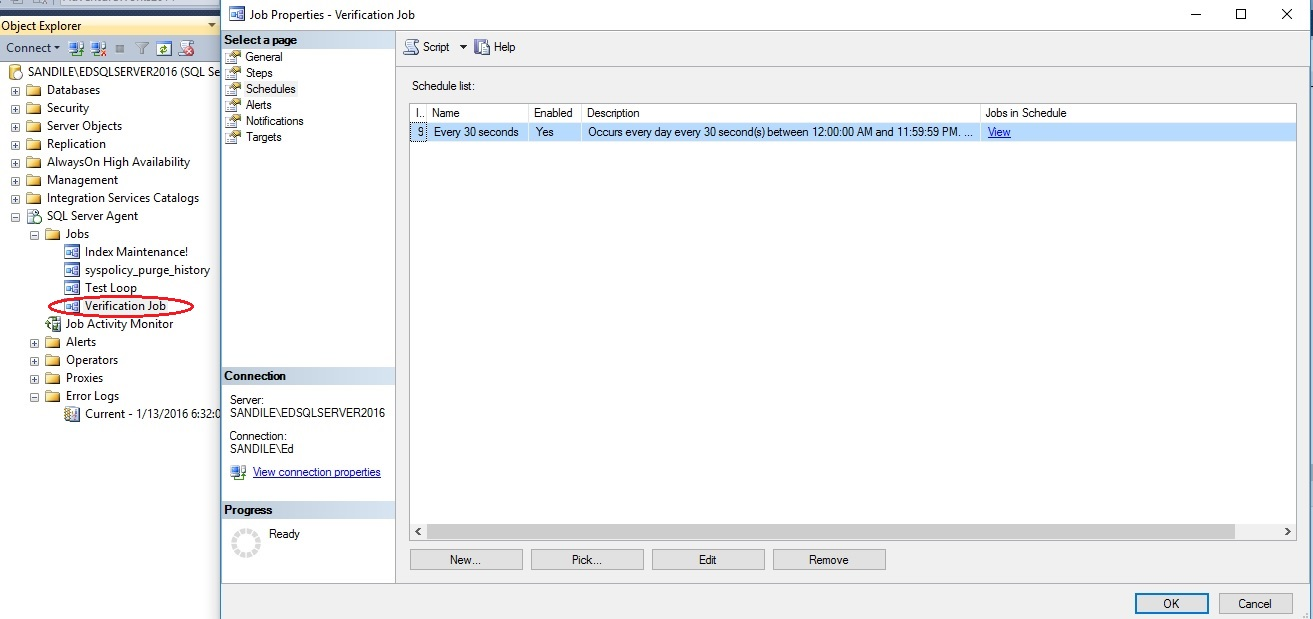Click the Filter funnel icon
1313x619 pixels.
tap(142, 48)
